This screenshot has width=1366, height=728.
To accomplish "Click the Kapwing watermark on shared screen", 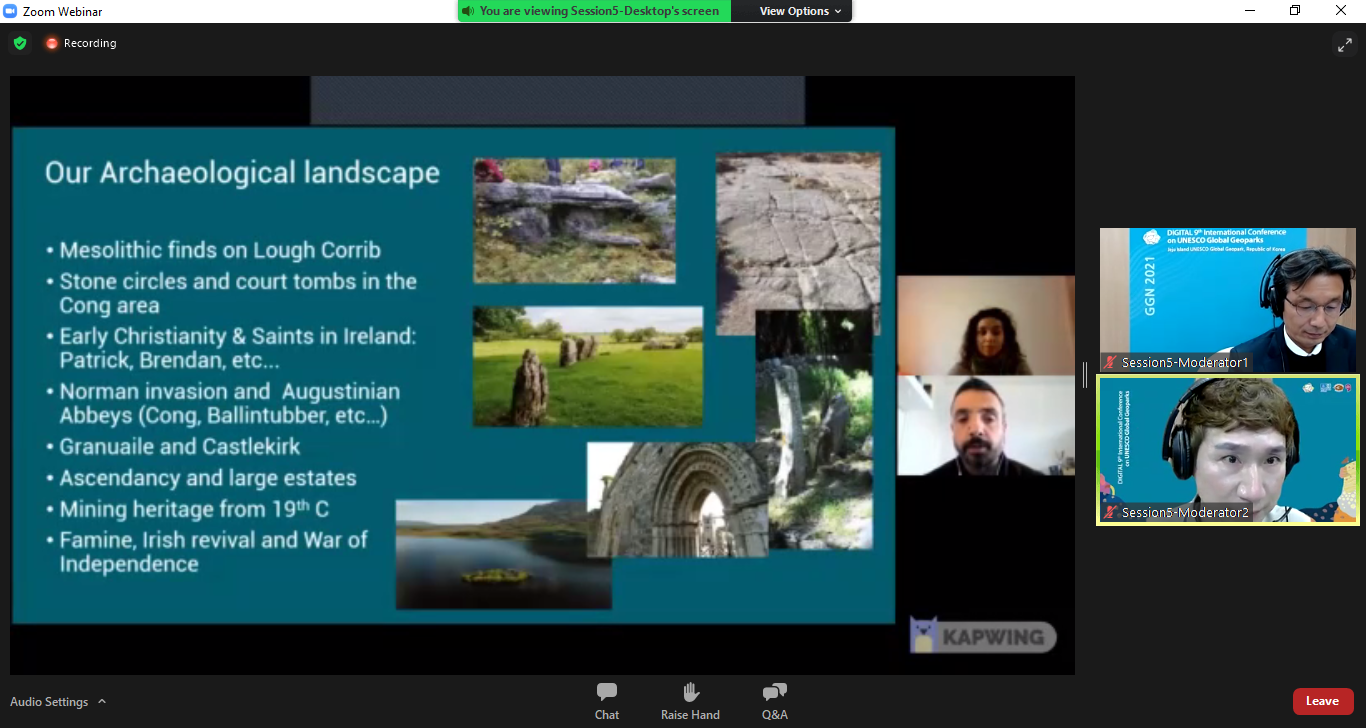I will pos(982,636).
